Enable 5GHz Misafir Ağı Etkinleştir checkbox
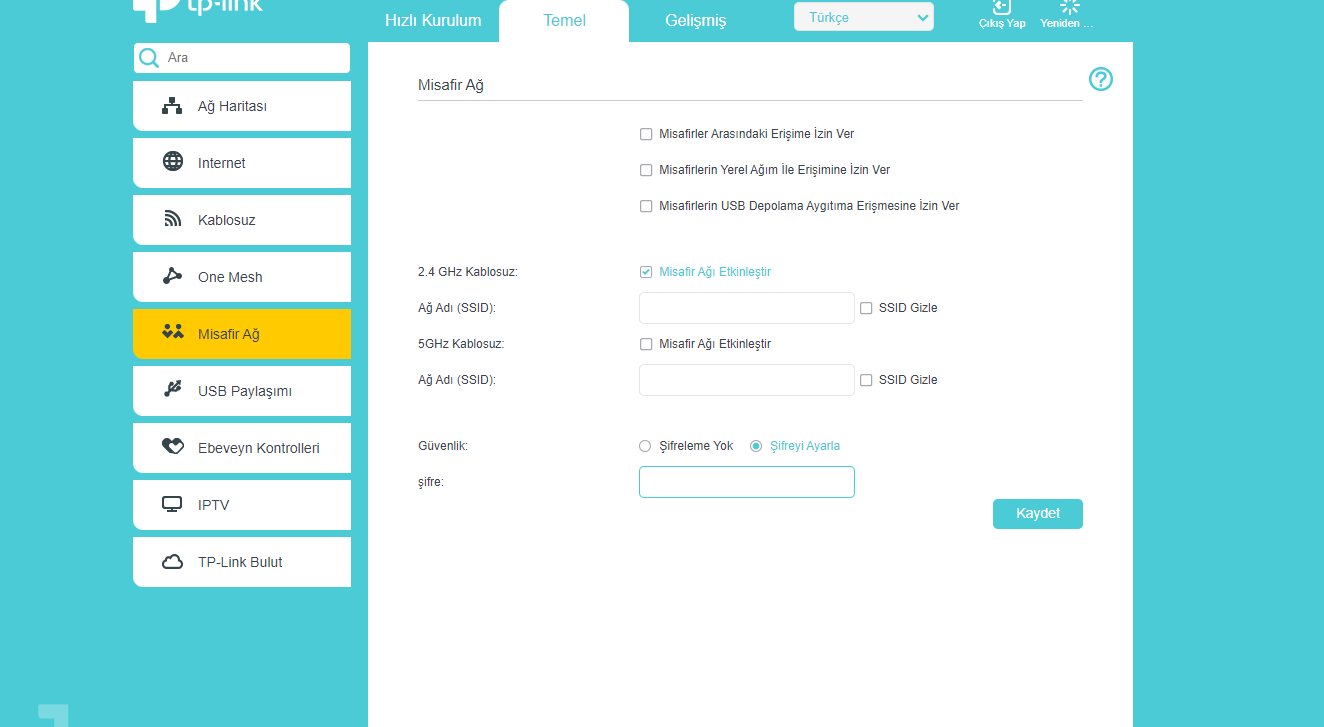This screenshot has width=1324, height=727. pos(646,344)
